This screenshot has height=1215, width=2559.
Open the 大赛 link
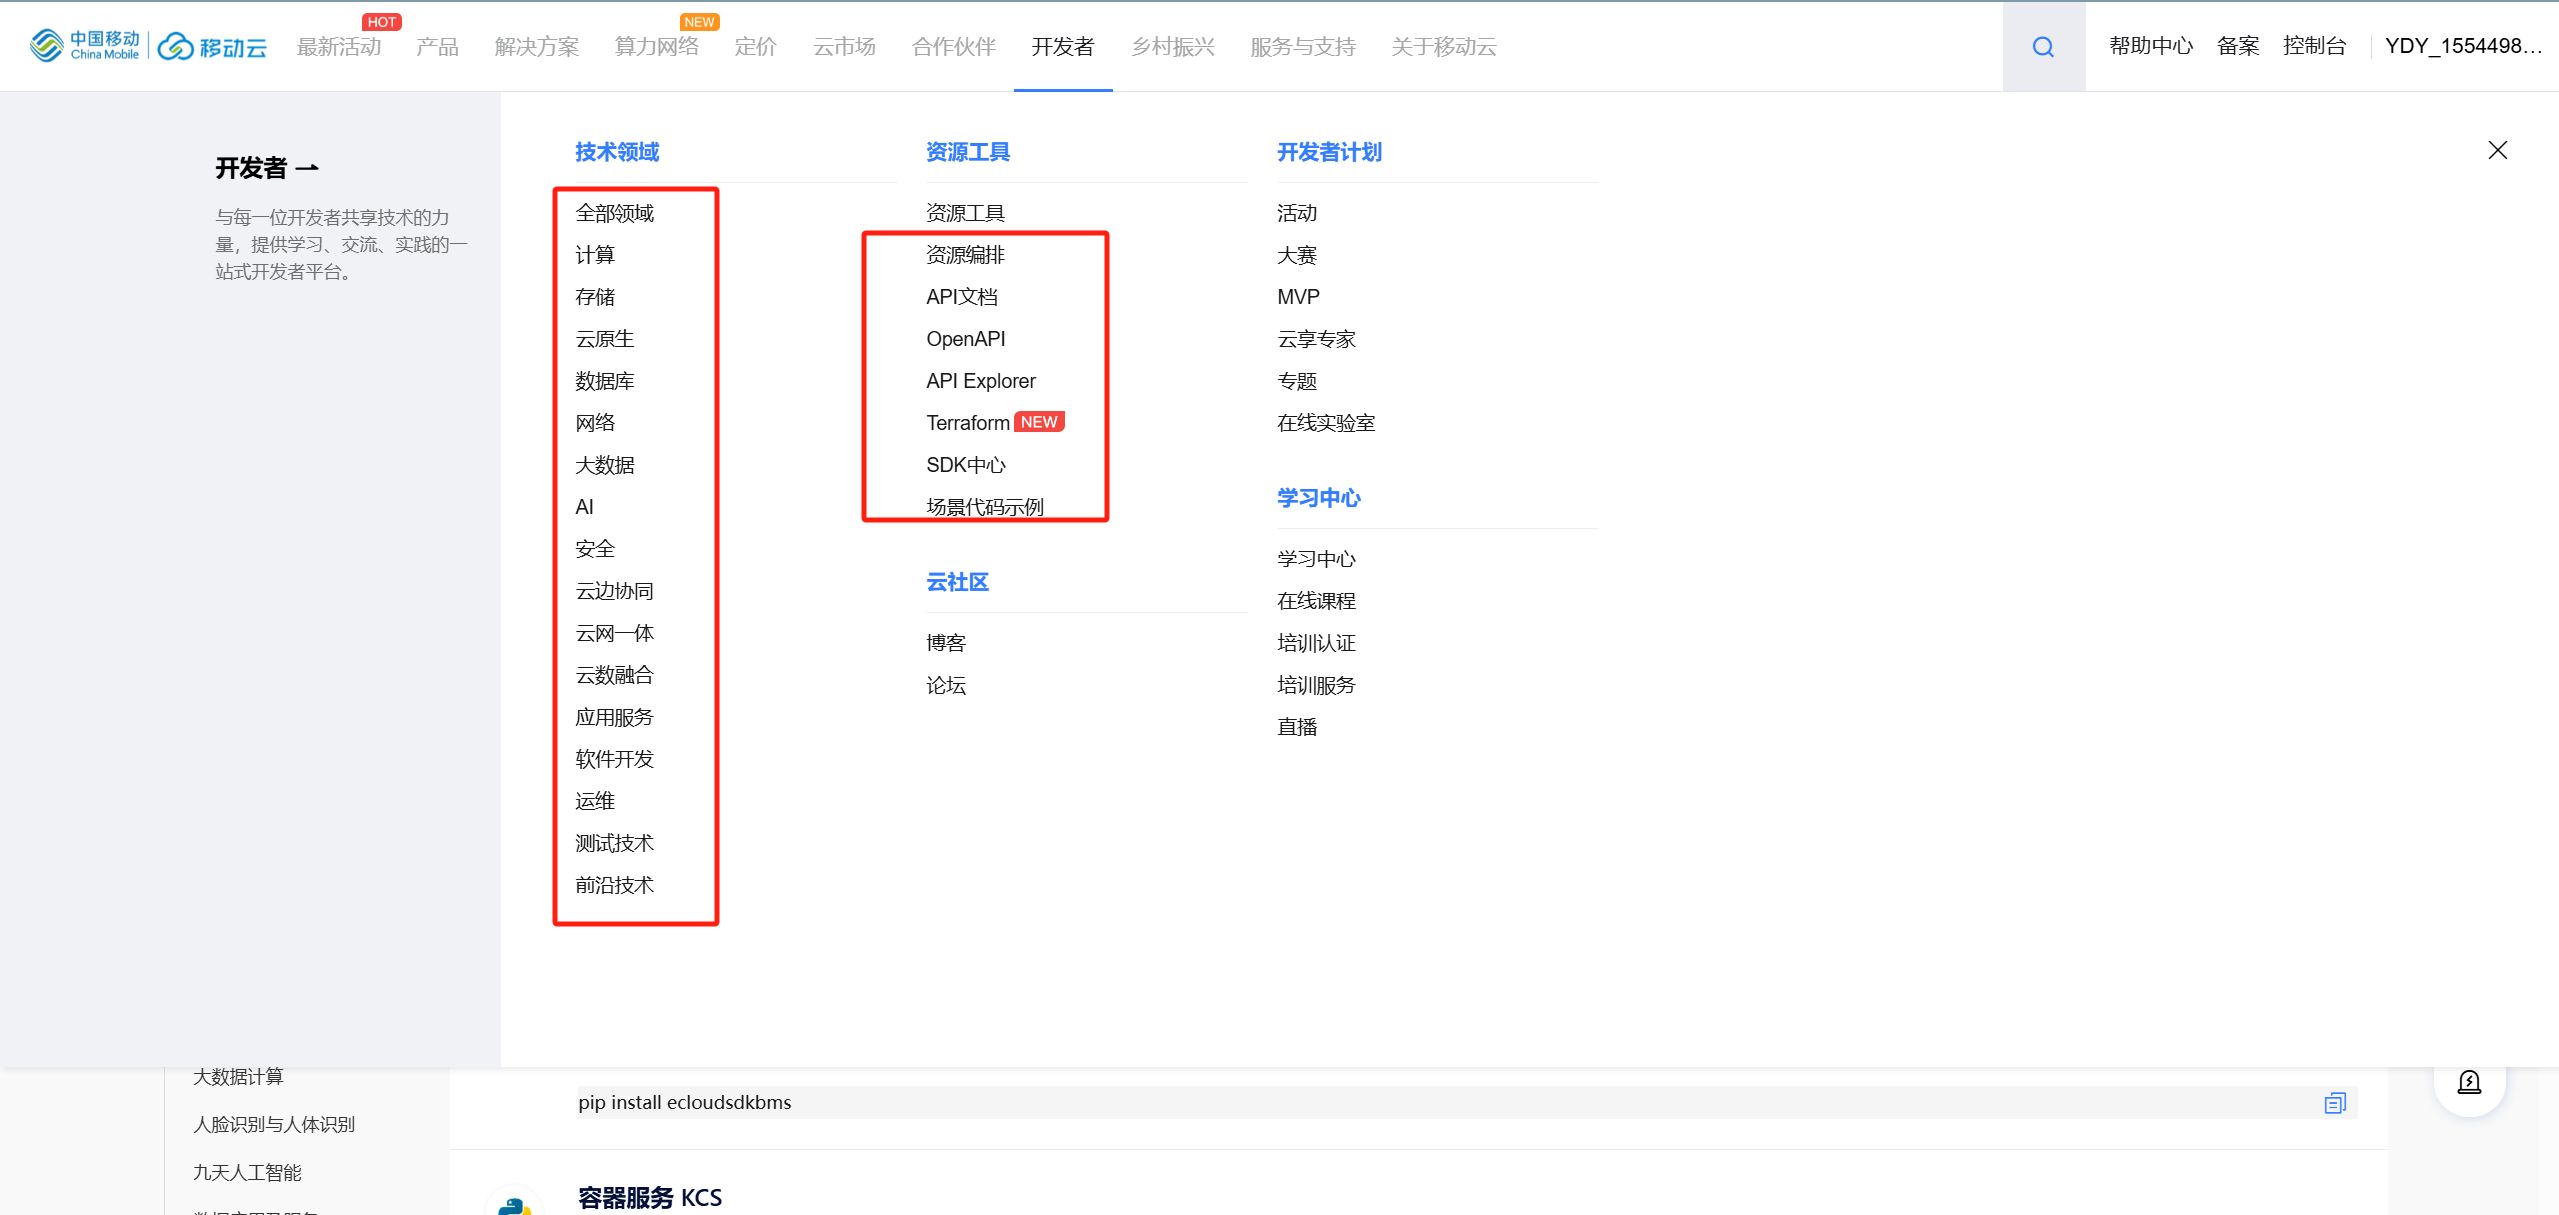point(1297,255)
